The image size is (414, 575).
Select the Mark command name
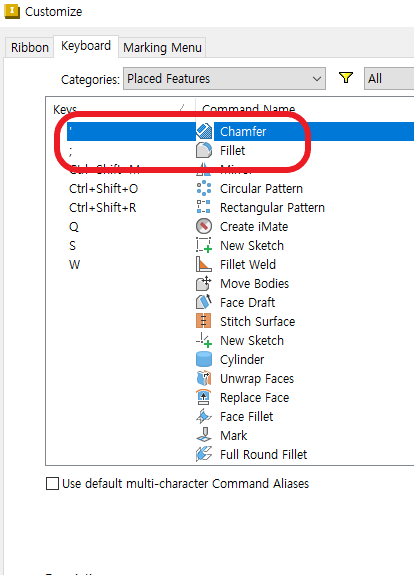coord(234,436)
